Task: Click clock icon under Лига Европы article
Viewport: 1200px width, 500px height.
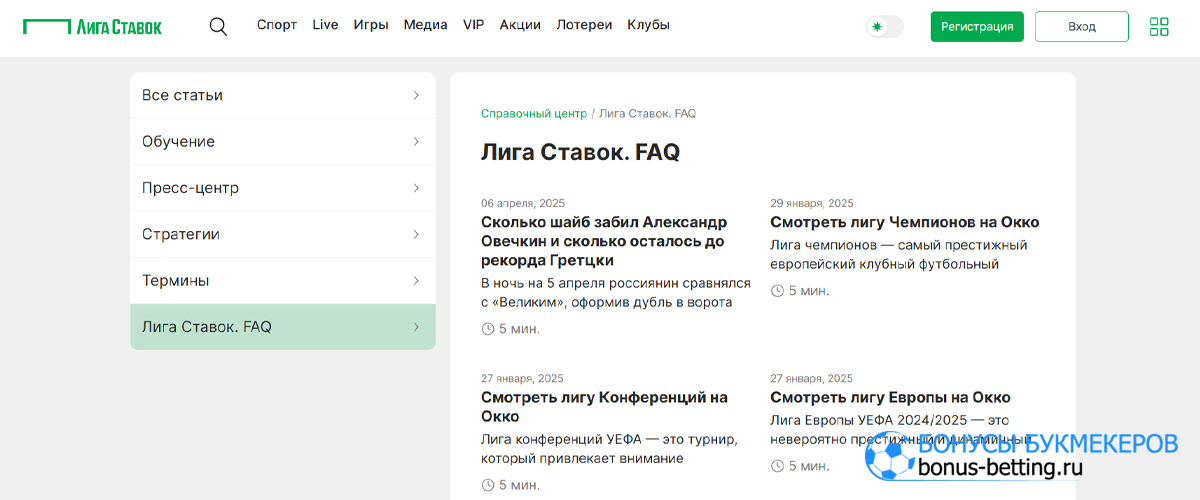Action: (x=777, y=466)
